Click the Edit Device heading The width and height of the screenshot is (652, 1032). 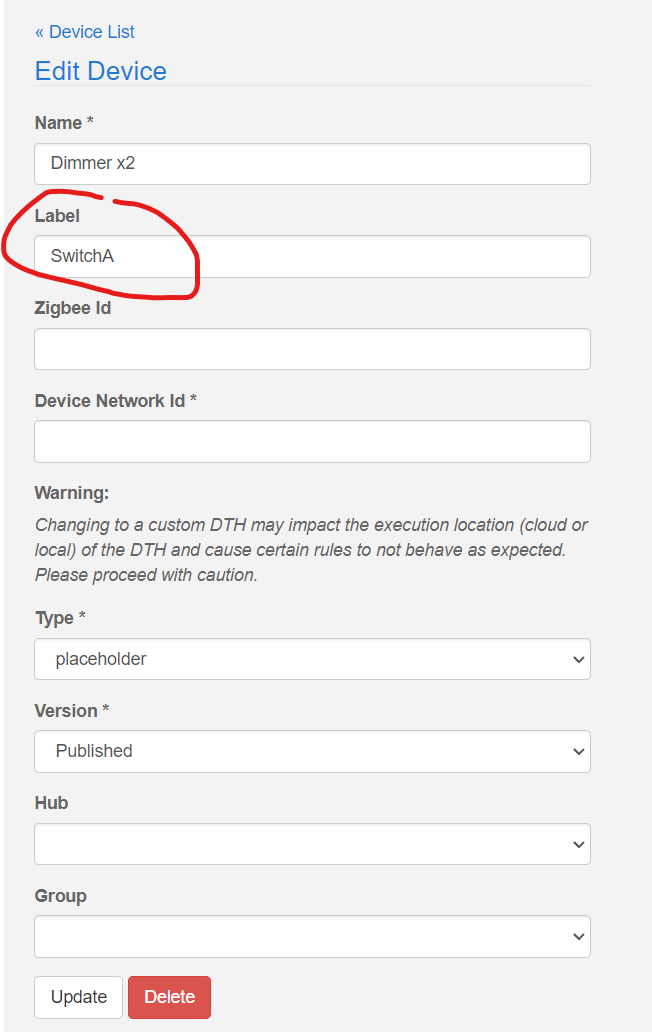click(100, 71)
